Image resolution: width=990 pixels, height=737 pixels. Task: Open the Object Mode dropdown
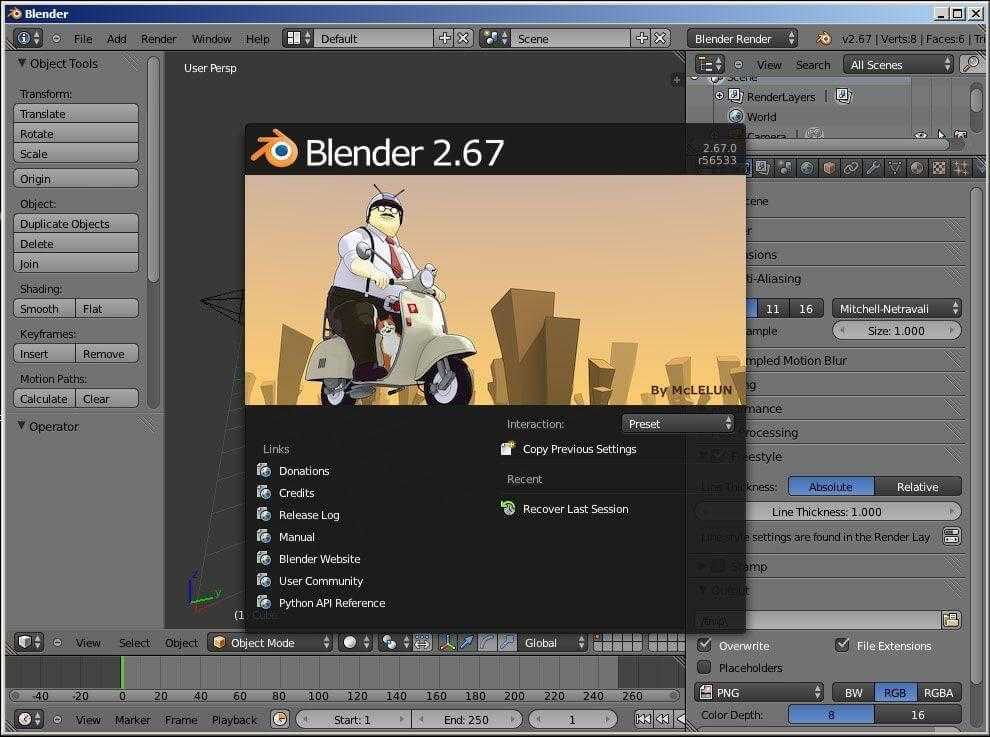point(270,643)
